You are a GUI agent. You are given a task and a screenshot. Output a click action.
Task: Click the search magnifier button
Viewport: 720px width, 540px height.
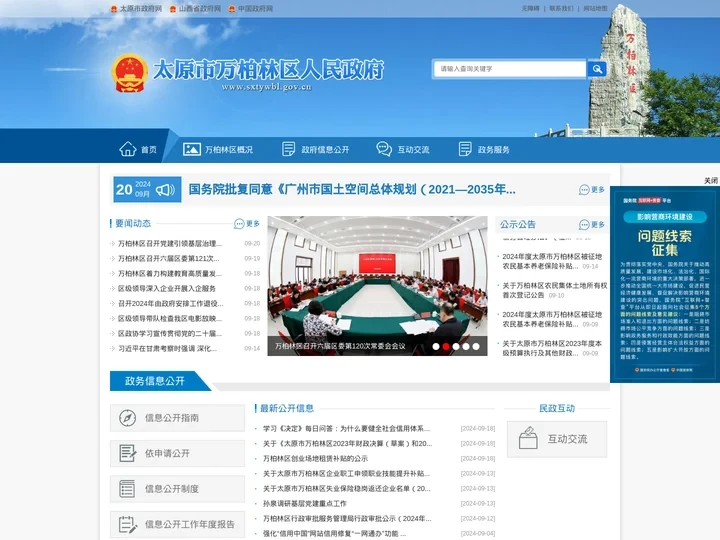tap(597, 69)
